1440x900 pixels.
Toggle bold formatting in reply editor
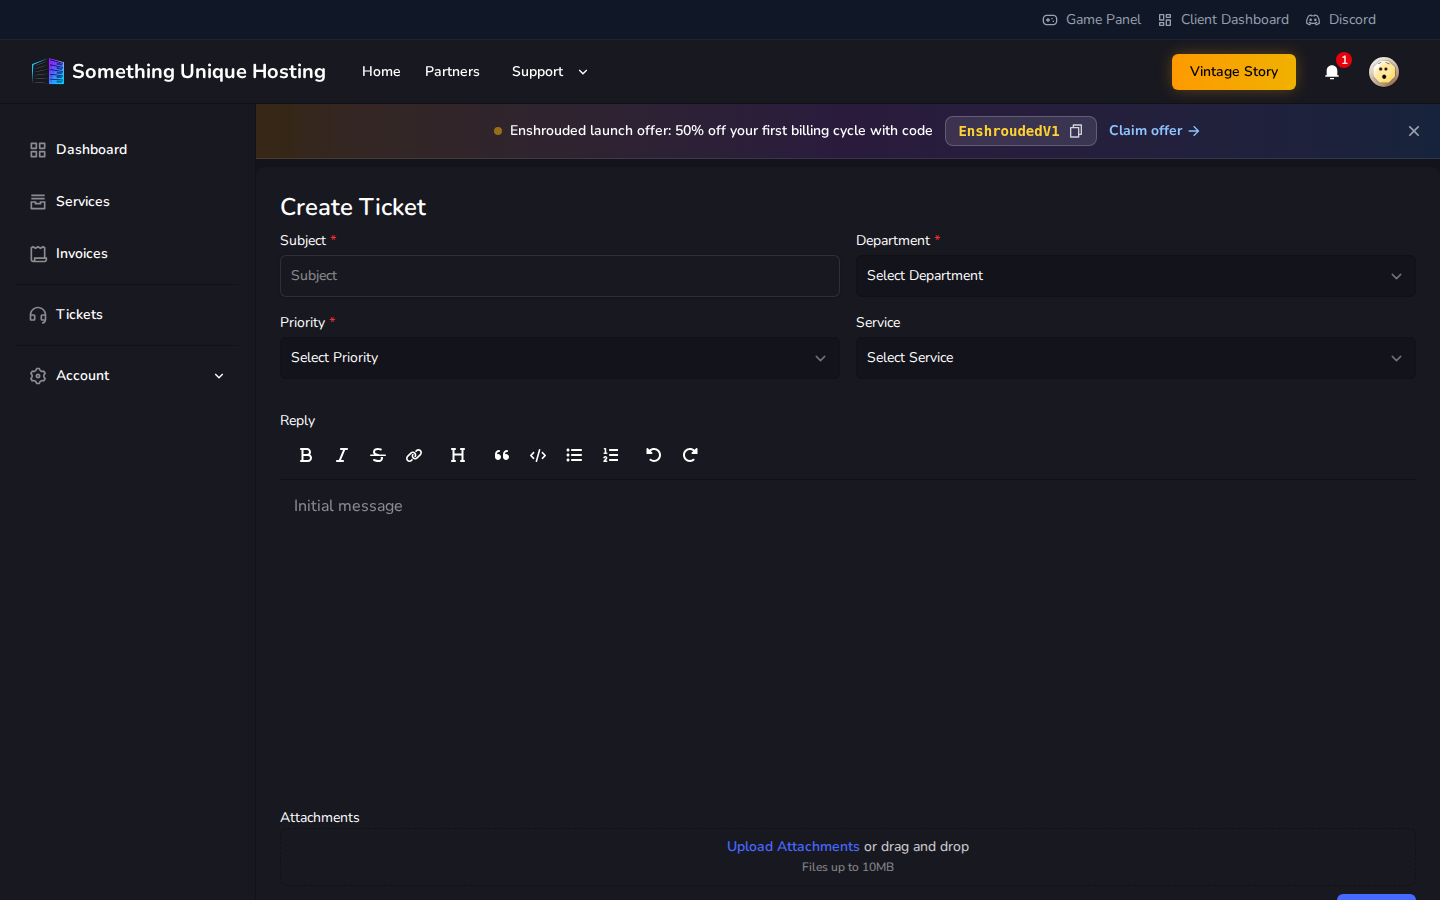pyautogui.click(x=306, y=455)
